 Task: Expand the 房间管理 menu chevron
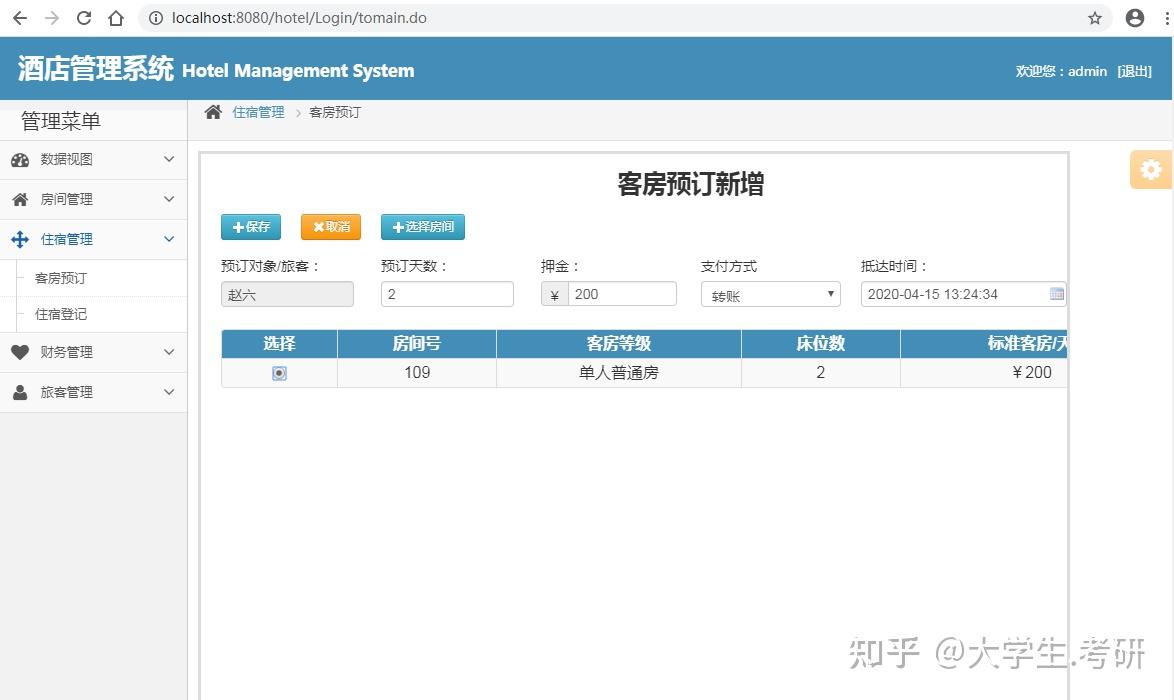[x=169, y=199]
